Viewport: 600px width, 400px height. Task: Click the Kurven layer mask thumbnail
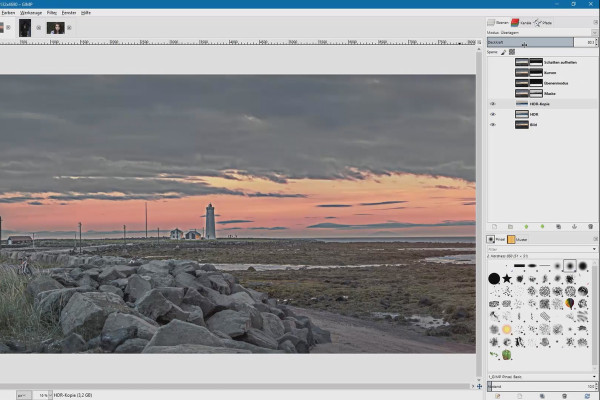pos(536,72)
